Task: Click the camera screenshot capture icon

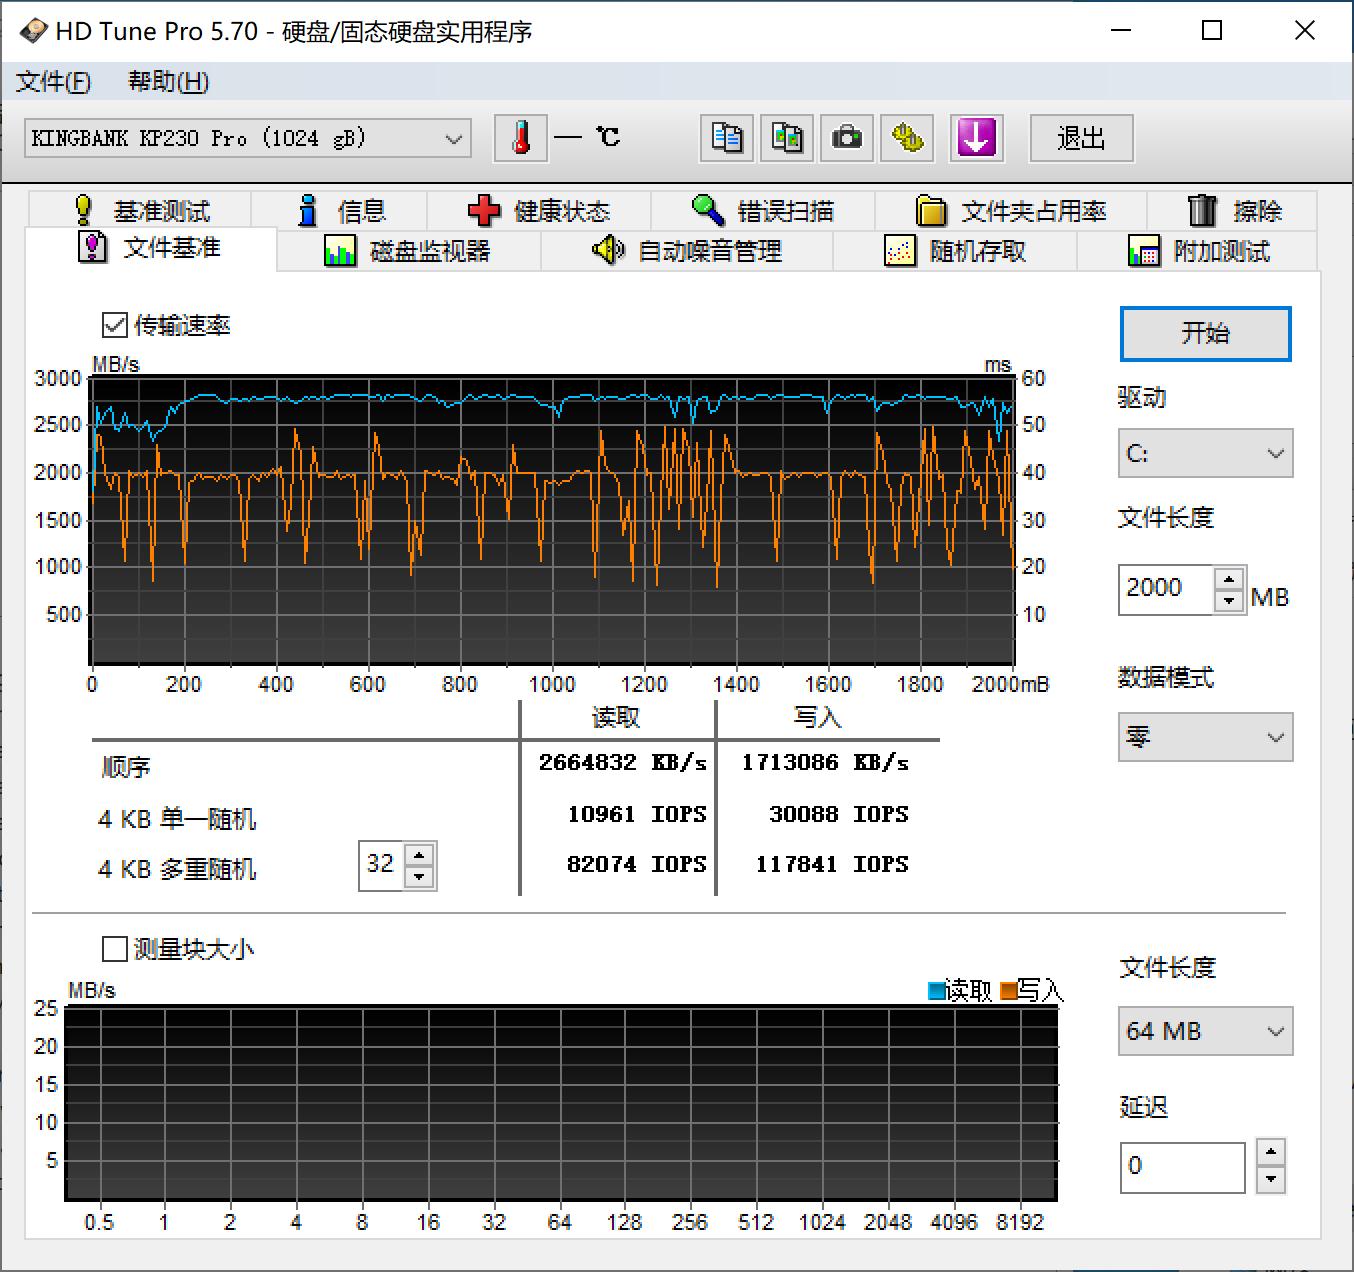Action: [x=846, y=138]
